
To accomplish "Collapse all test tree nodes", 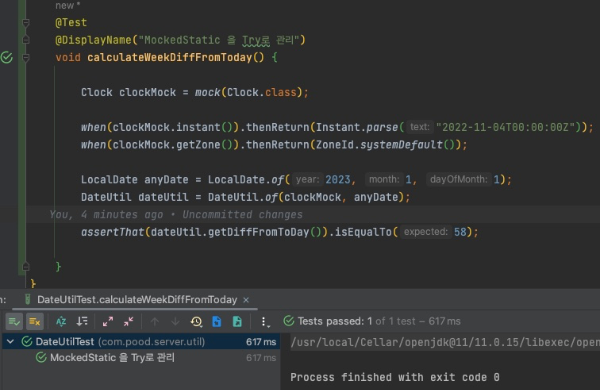I will (129, 321).
